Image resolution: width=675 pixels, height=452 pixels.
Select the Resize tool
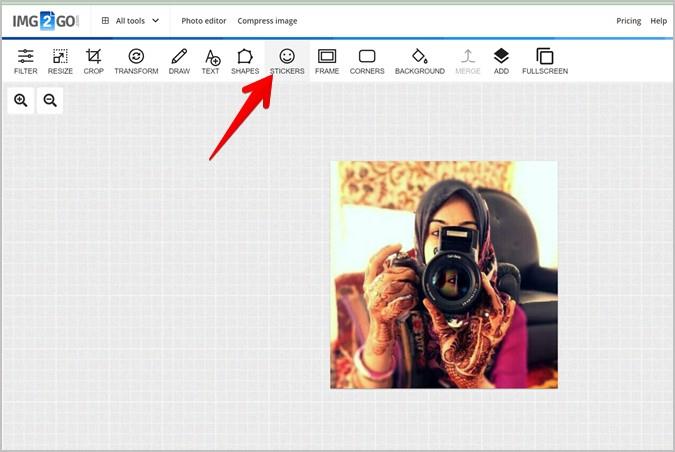click(60, 62)
